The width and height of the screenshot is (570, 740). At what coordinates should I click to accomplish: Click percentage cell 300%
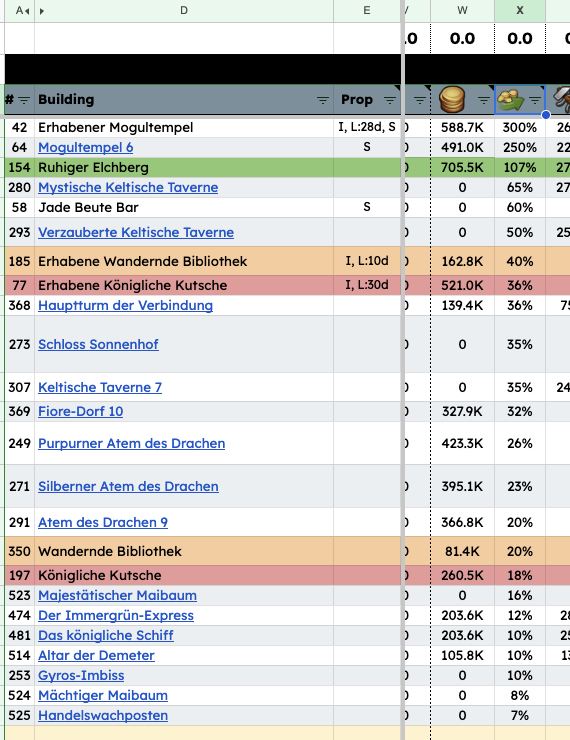tap(520, 127)
